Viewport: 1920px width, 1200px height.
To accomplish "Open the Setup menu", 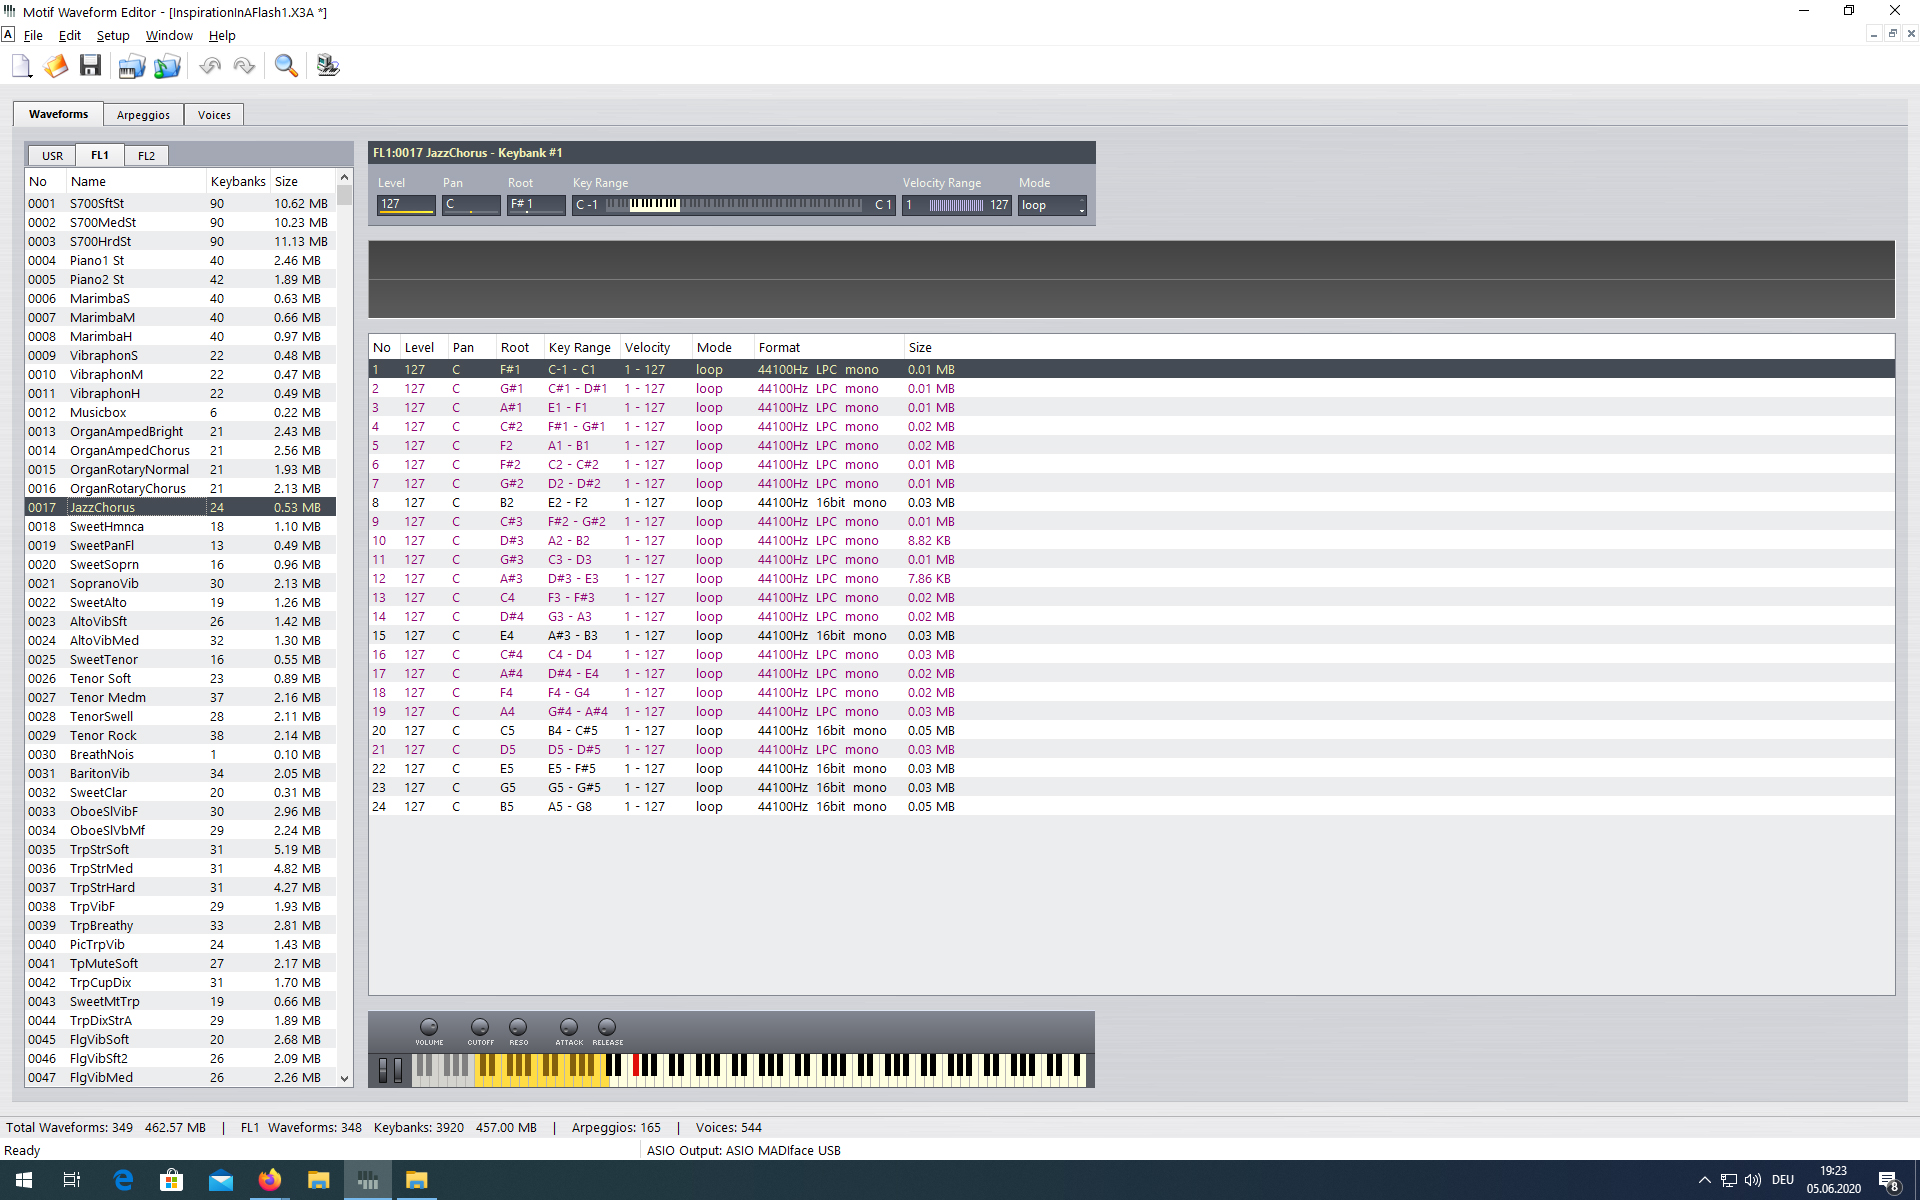I will tap(112, 36).
